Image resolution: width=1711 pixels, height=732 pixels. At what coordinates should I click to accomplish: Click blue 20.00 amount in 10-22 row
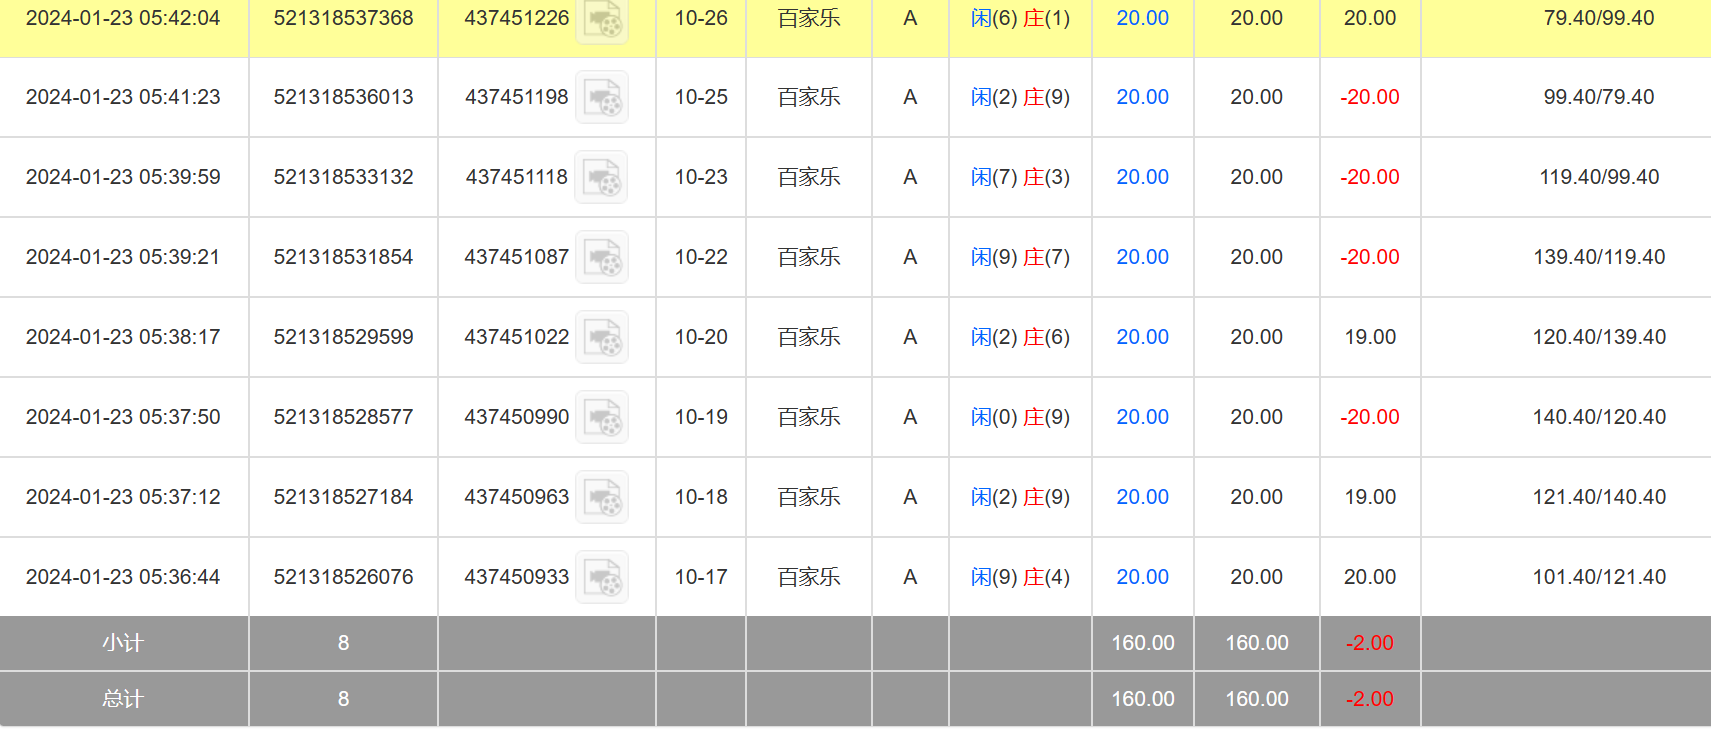coord(1142,257)
